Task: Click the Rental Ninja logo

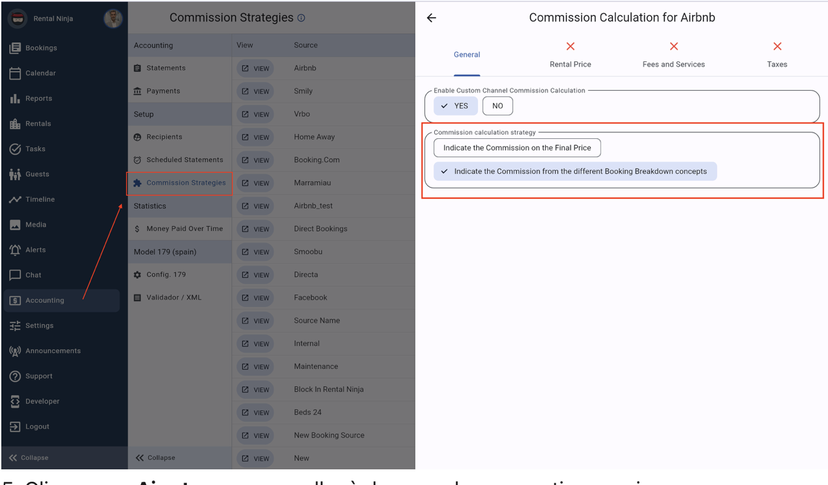Action: click(x=18, y=18)
